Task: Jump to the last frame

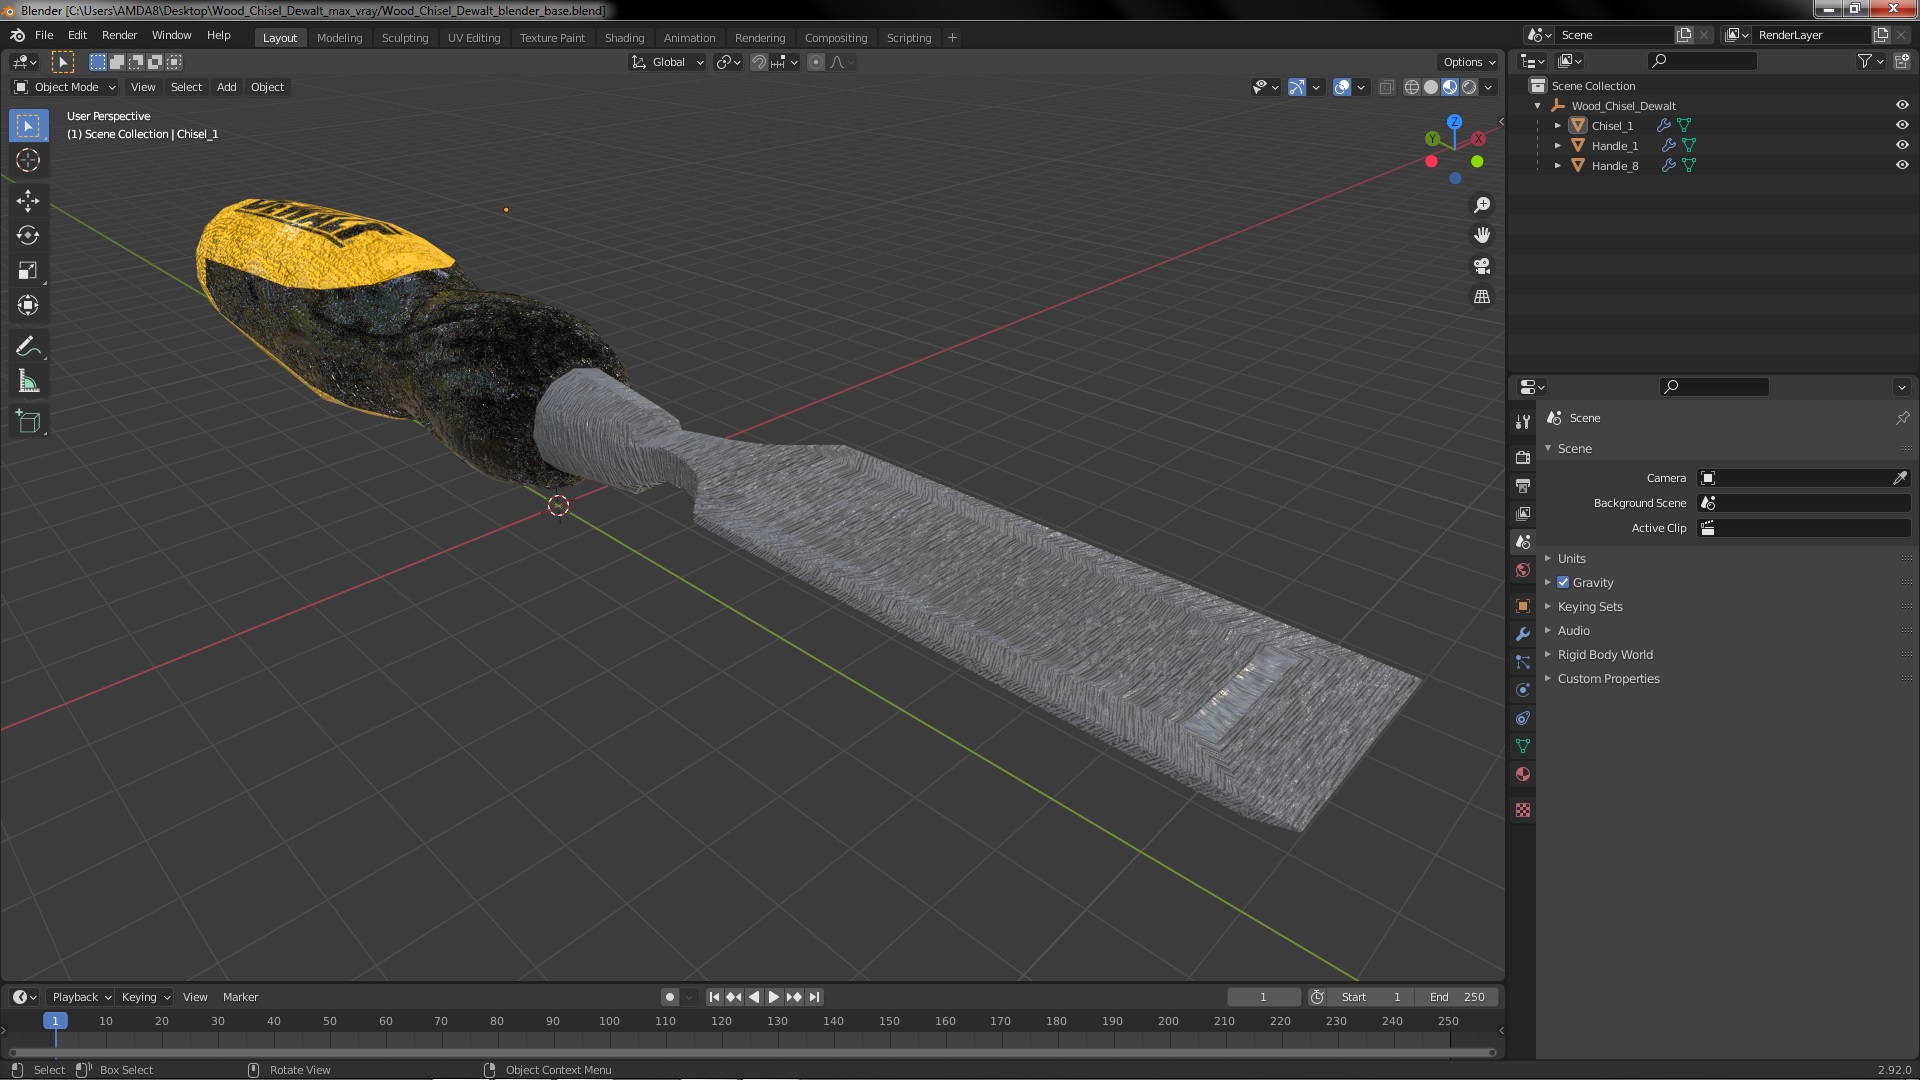Action: click(x=815, y=997)
